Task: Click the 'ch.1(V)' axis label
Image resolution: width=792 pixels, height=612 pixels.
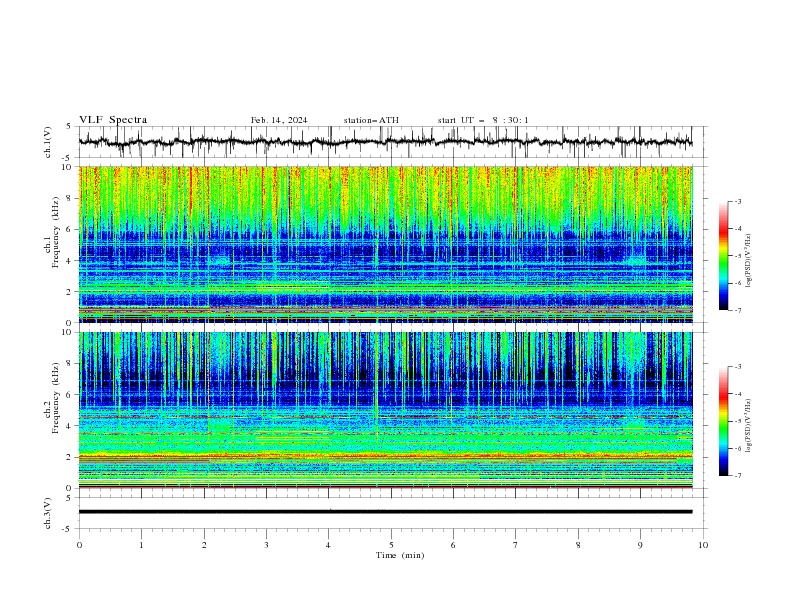Action: tap(48, 142)
